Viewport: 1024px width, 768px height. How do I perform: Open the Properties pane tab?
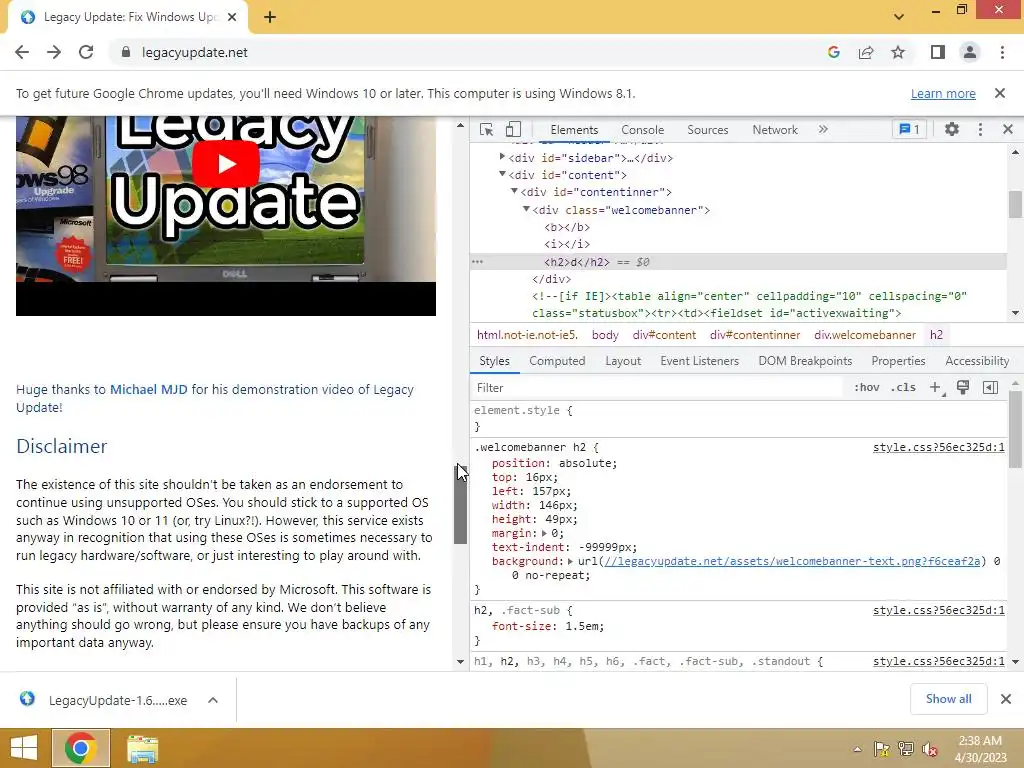click(898, 360)
